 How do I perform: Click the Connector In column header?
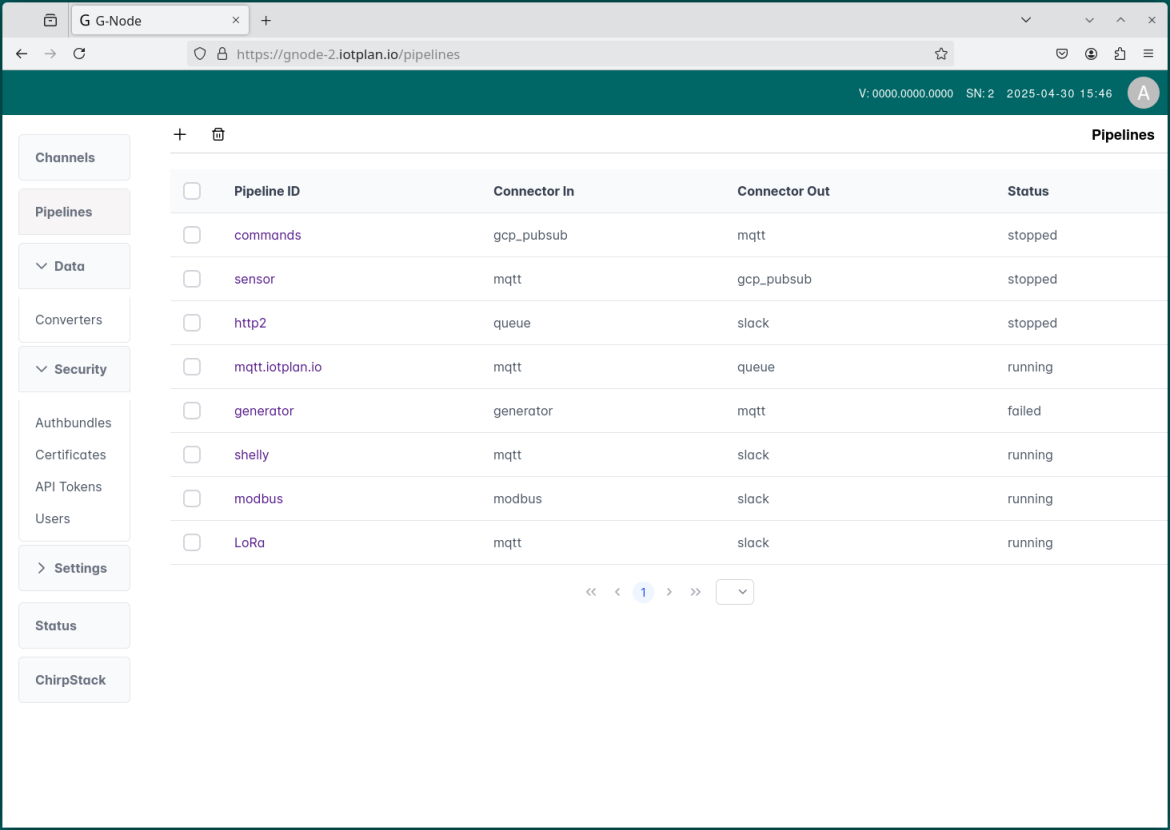(x=534, y=191)
